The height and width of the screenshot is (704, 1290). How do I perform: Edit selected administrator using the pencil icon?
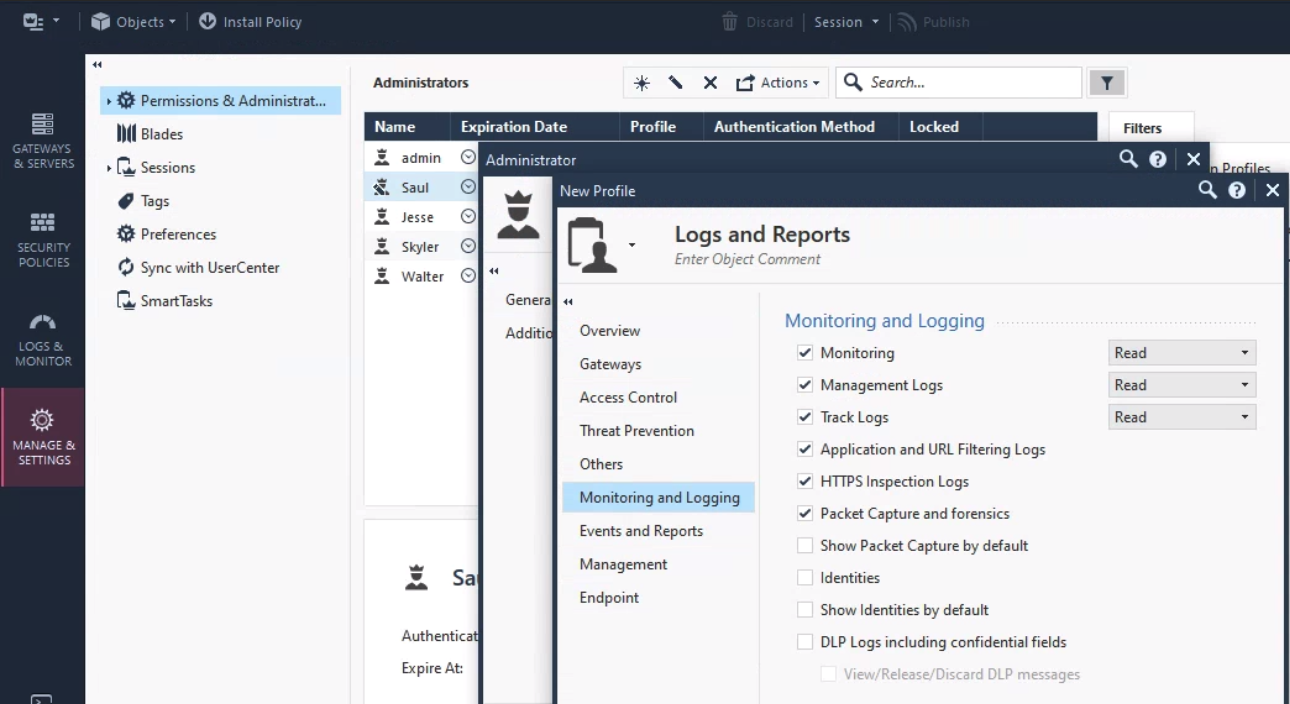pyautogui.click(x=676, y=82)
